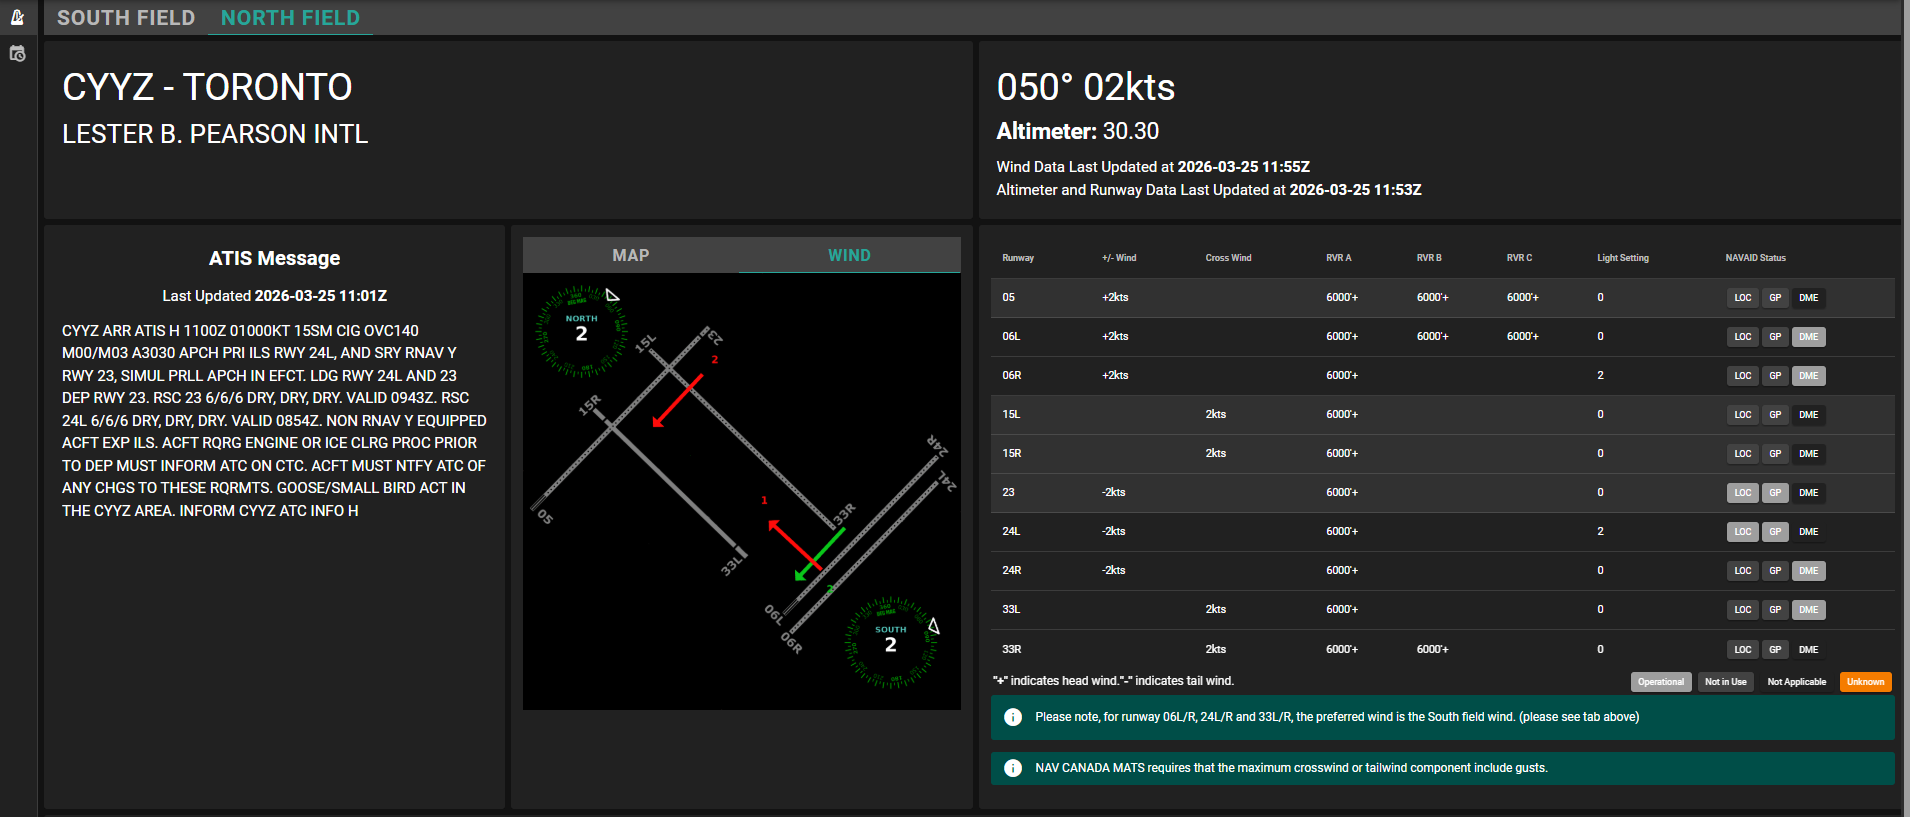Click the RVR A column header
Viewport: 1910px width, 817px height.
(x=1339, y=258)
